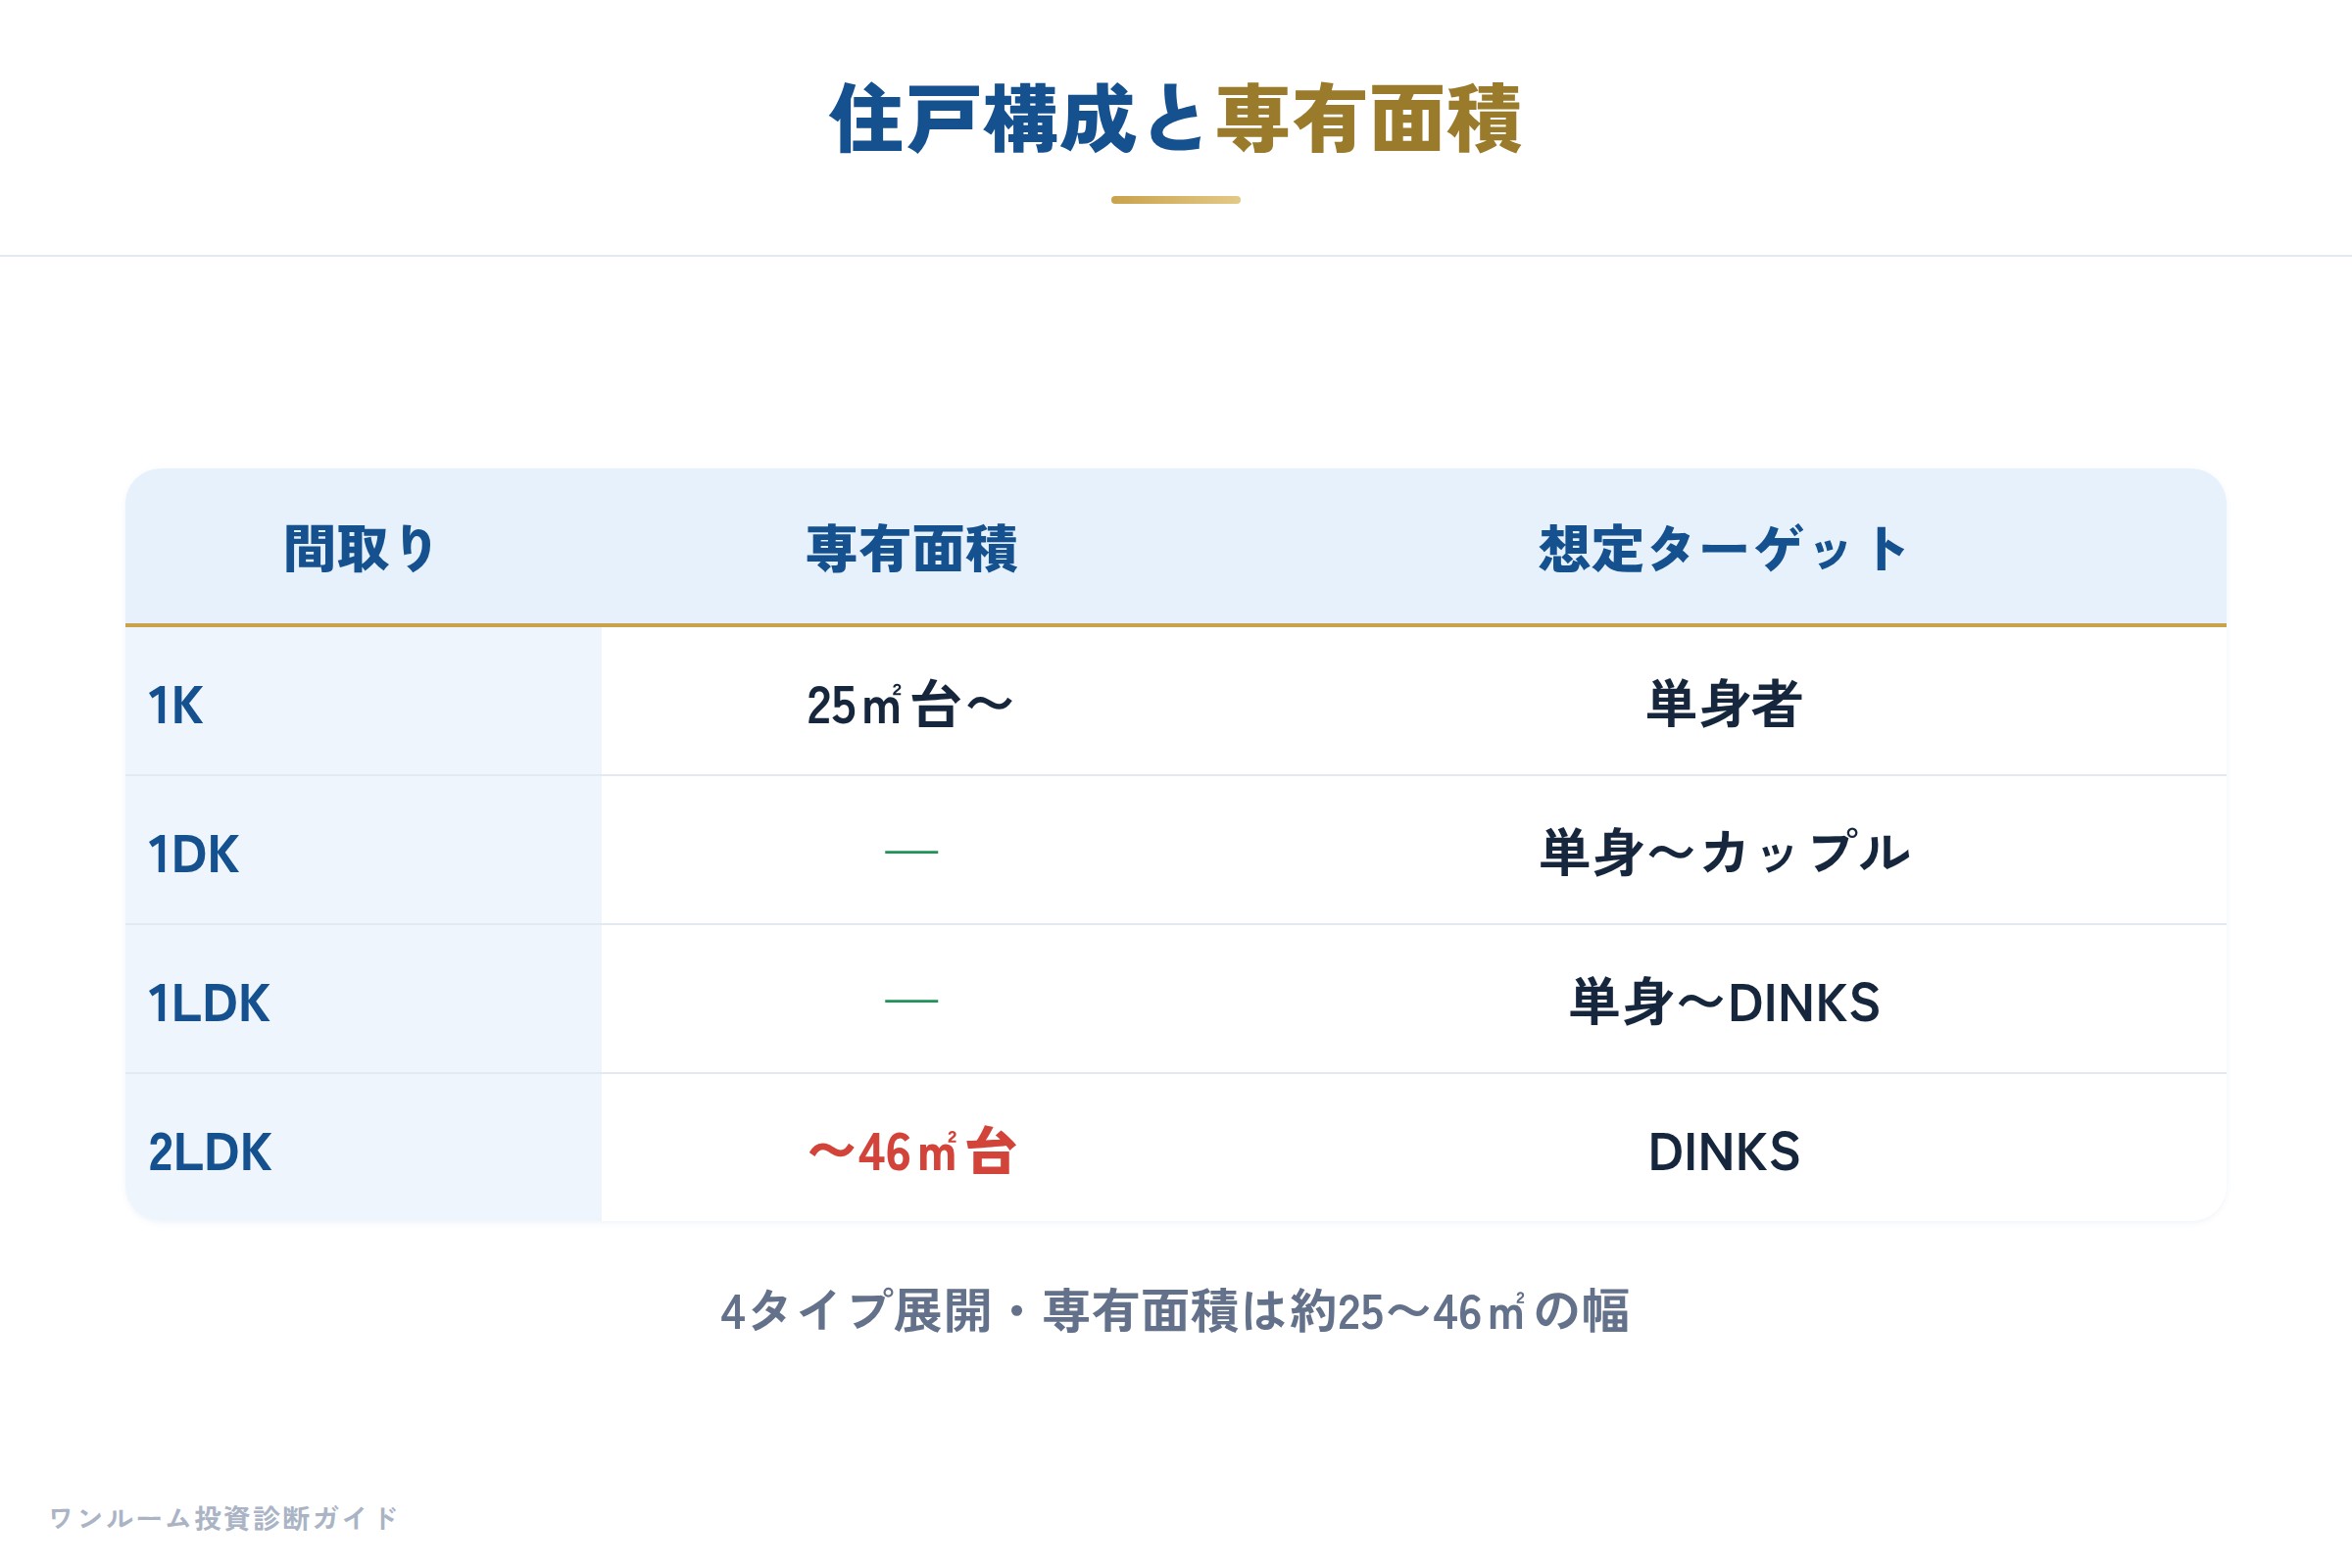The height and width of the screenshot is (1568, 2352).
Task: Click the ワンルーム投資診断ガイド footer text
Action: pos(224,1518)
